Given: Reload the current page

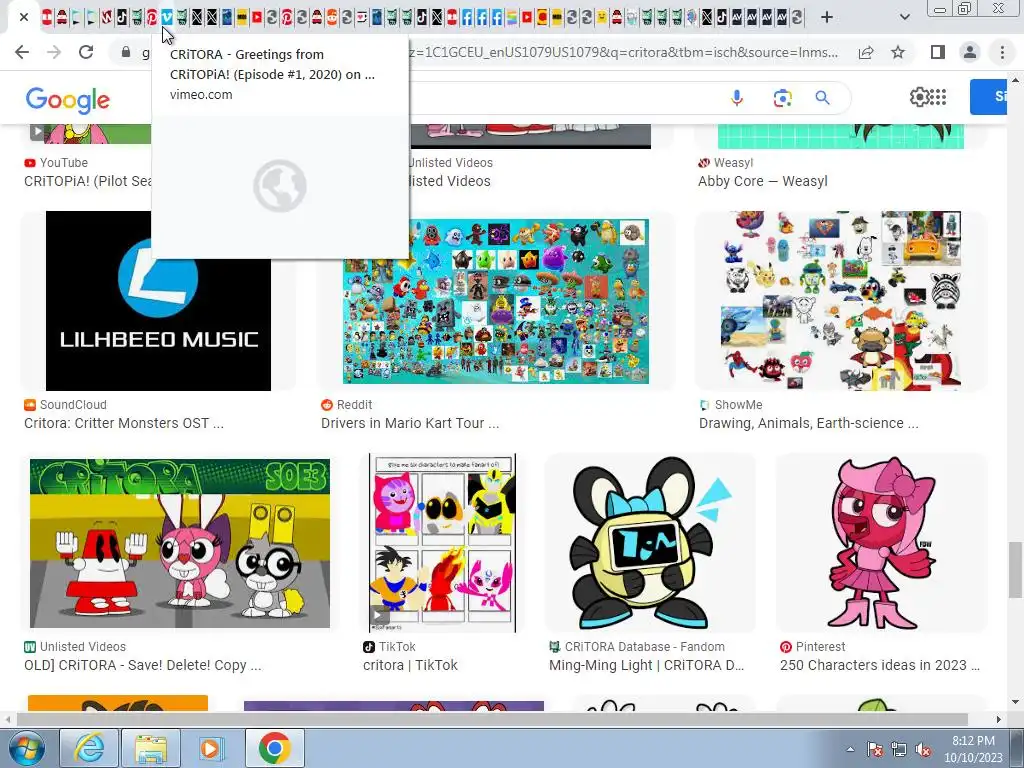Looking at the screenshot, I should coord(86,52).
